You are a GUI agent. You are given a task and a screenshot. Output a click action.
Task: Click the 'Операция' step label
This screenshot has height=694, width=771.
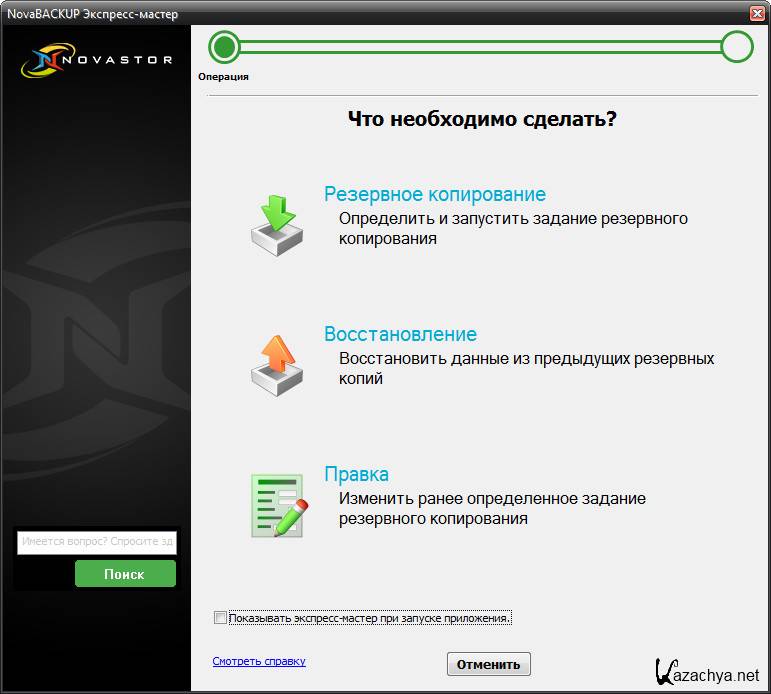[223, 76]
